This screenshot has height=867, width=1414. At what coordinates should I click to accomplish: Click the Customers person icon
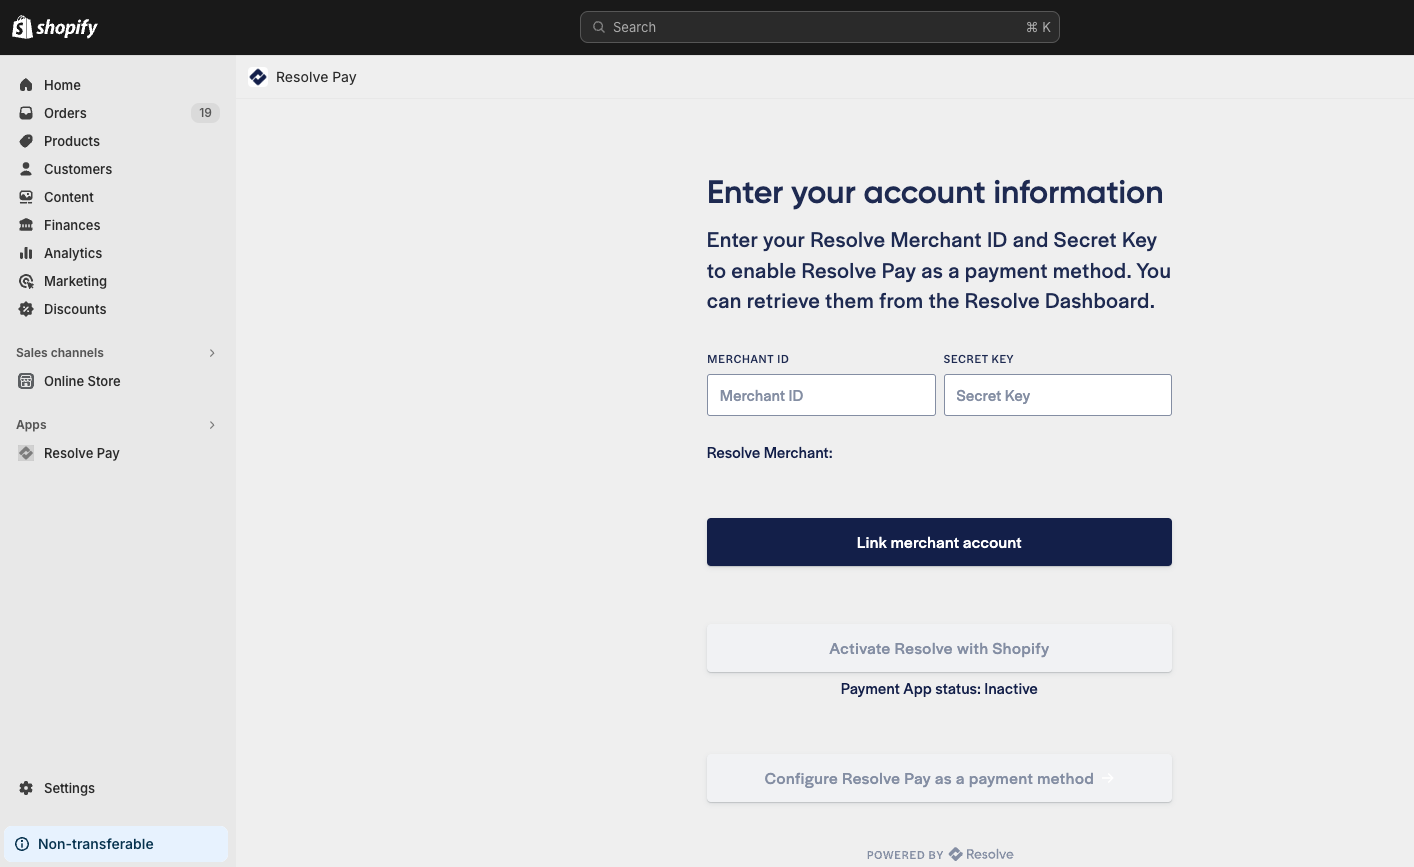click(26, 169)
